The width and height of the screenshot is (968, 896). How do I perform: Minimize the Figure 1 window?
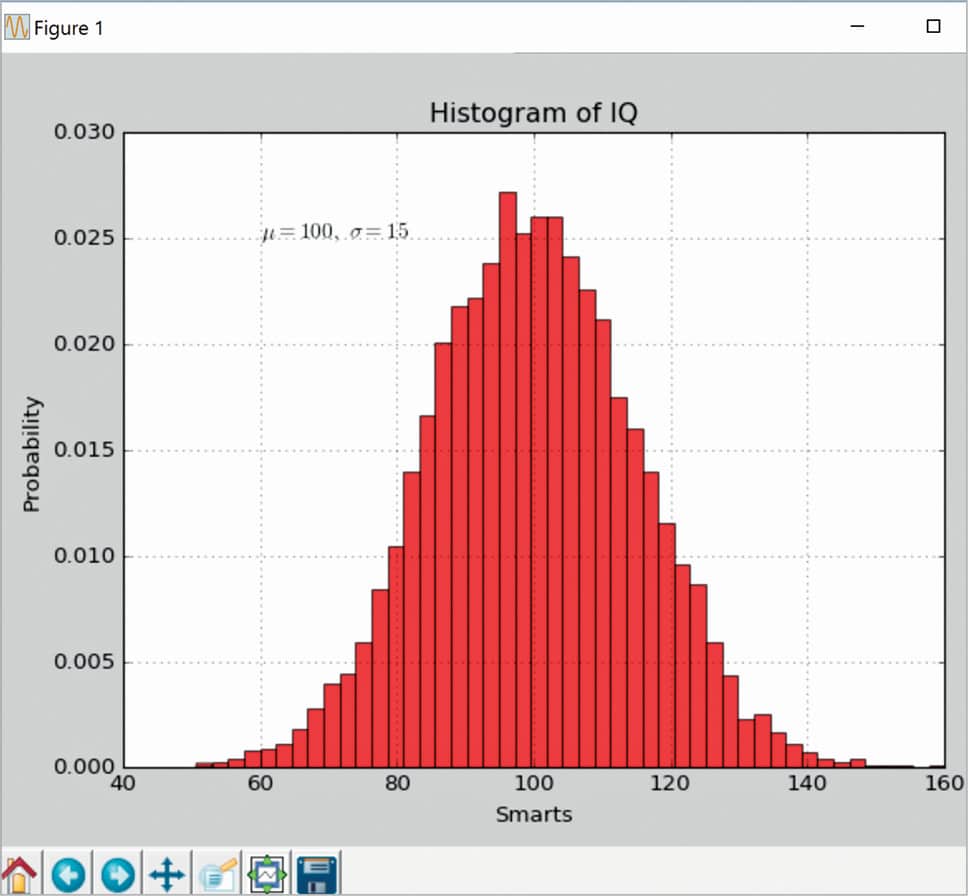tap(857, 27)
